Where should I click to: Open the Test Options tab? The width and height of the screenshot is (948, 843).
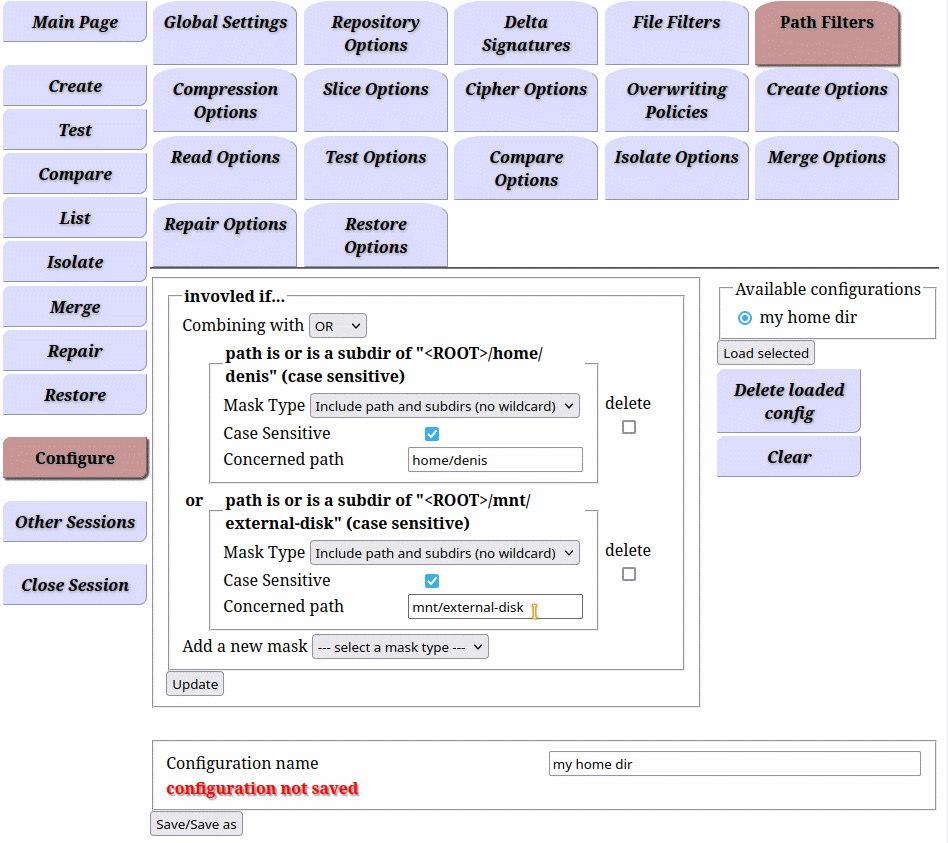coord(375,168)
